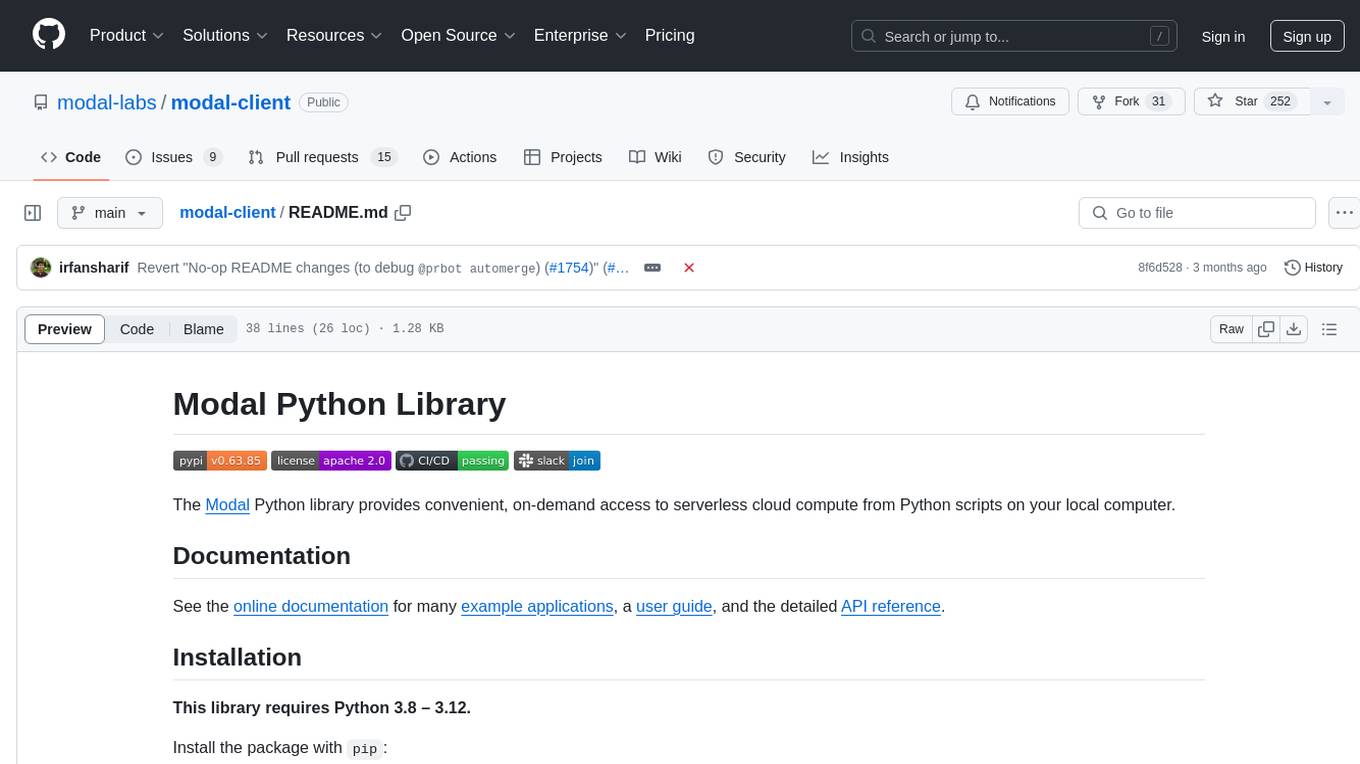
Task: Click the Sign up button
Action: click(1307, 36)
